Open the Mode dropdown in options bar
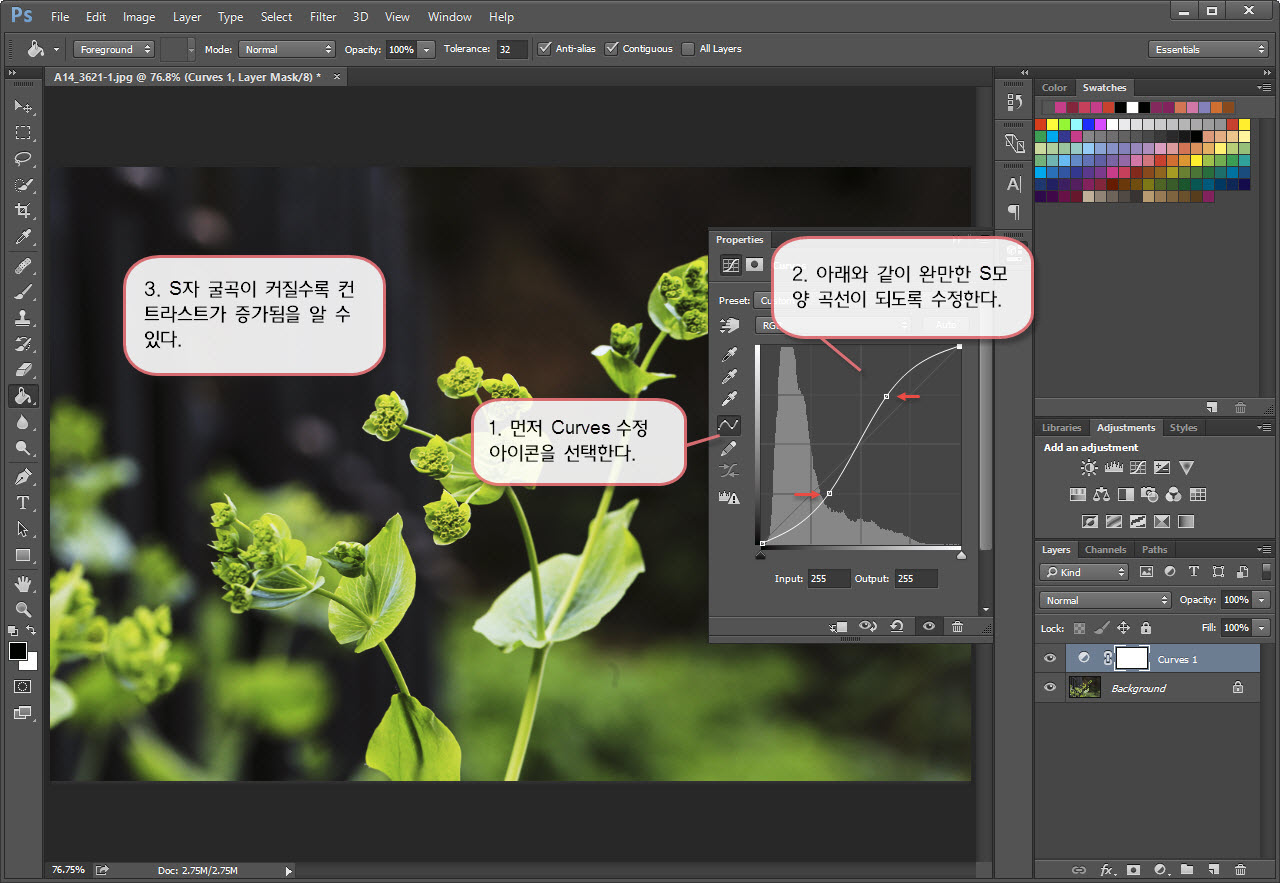This screenshot has width=1280, height=883. (287, 49)
